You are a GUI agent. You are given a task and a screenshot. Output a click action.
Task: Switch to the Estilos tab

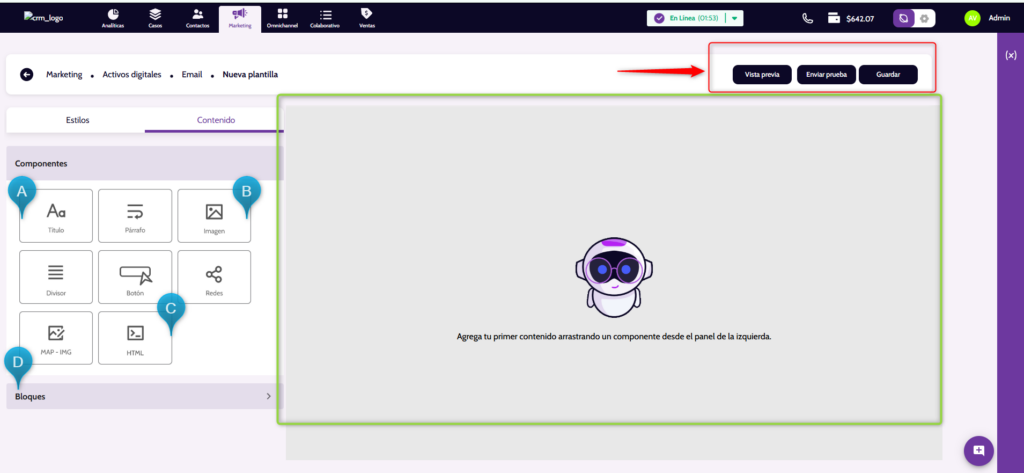(x=77, y=120)
